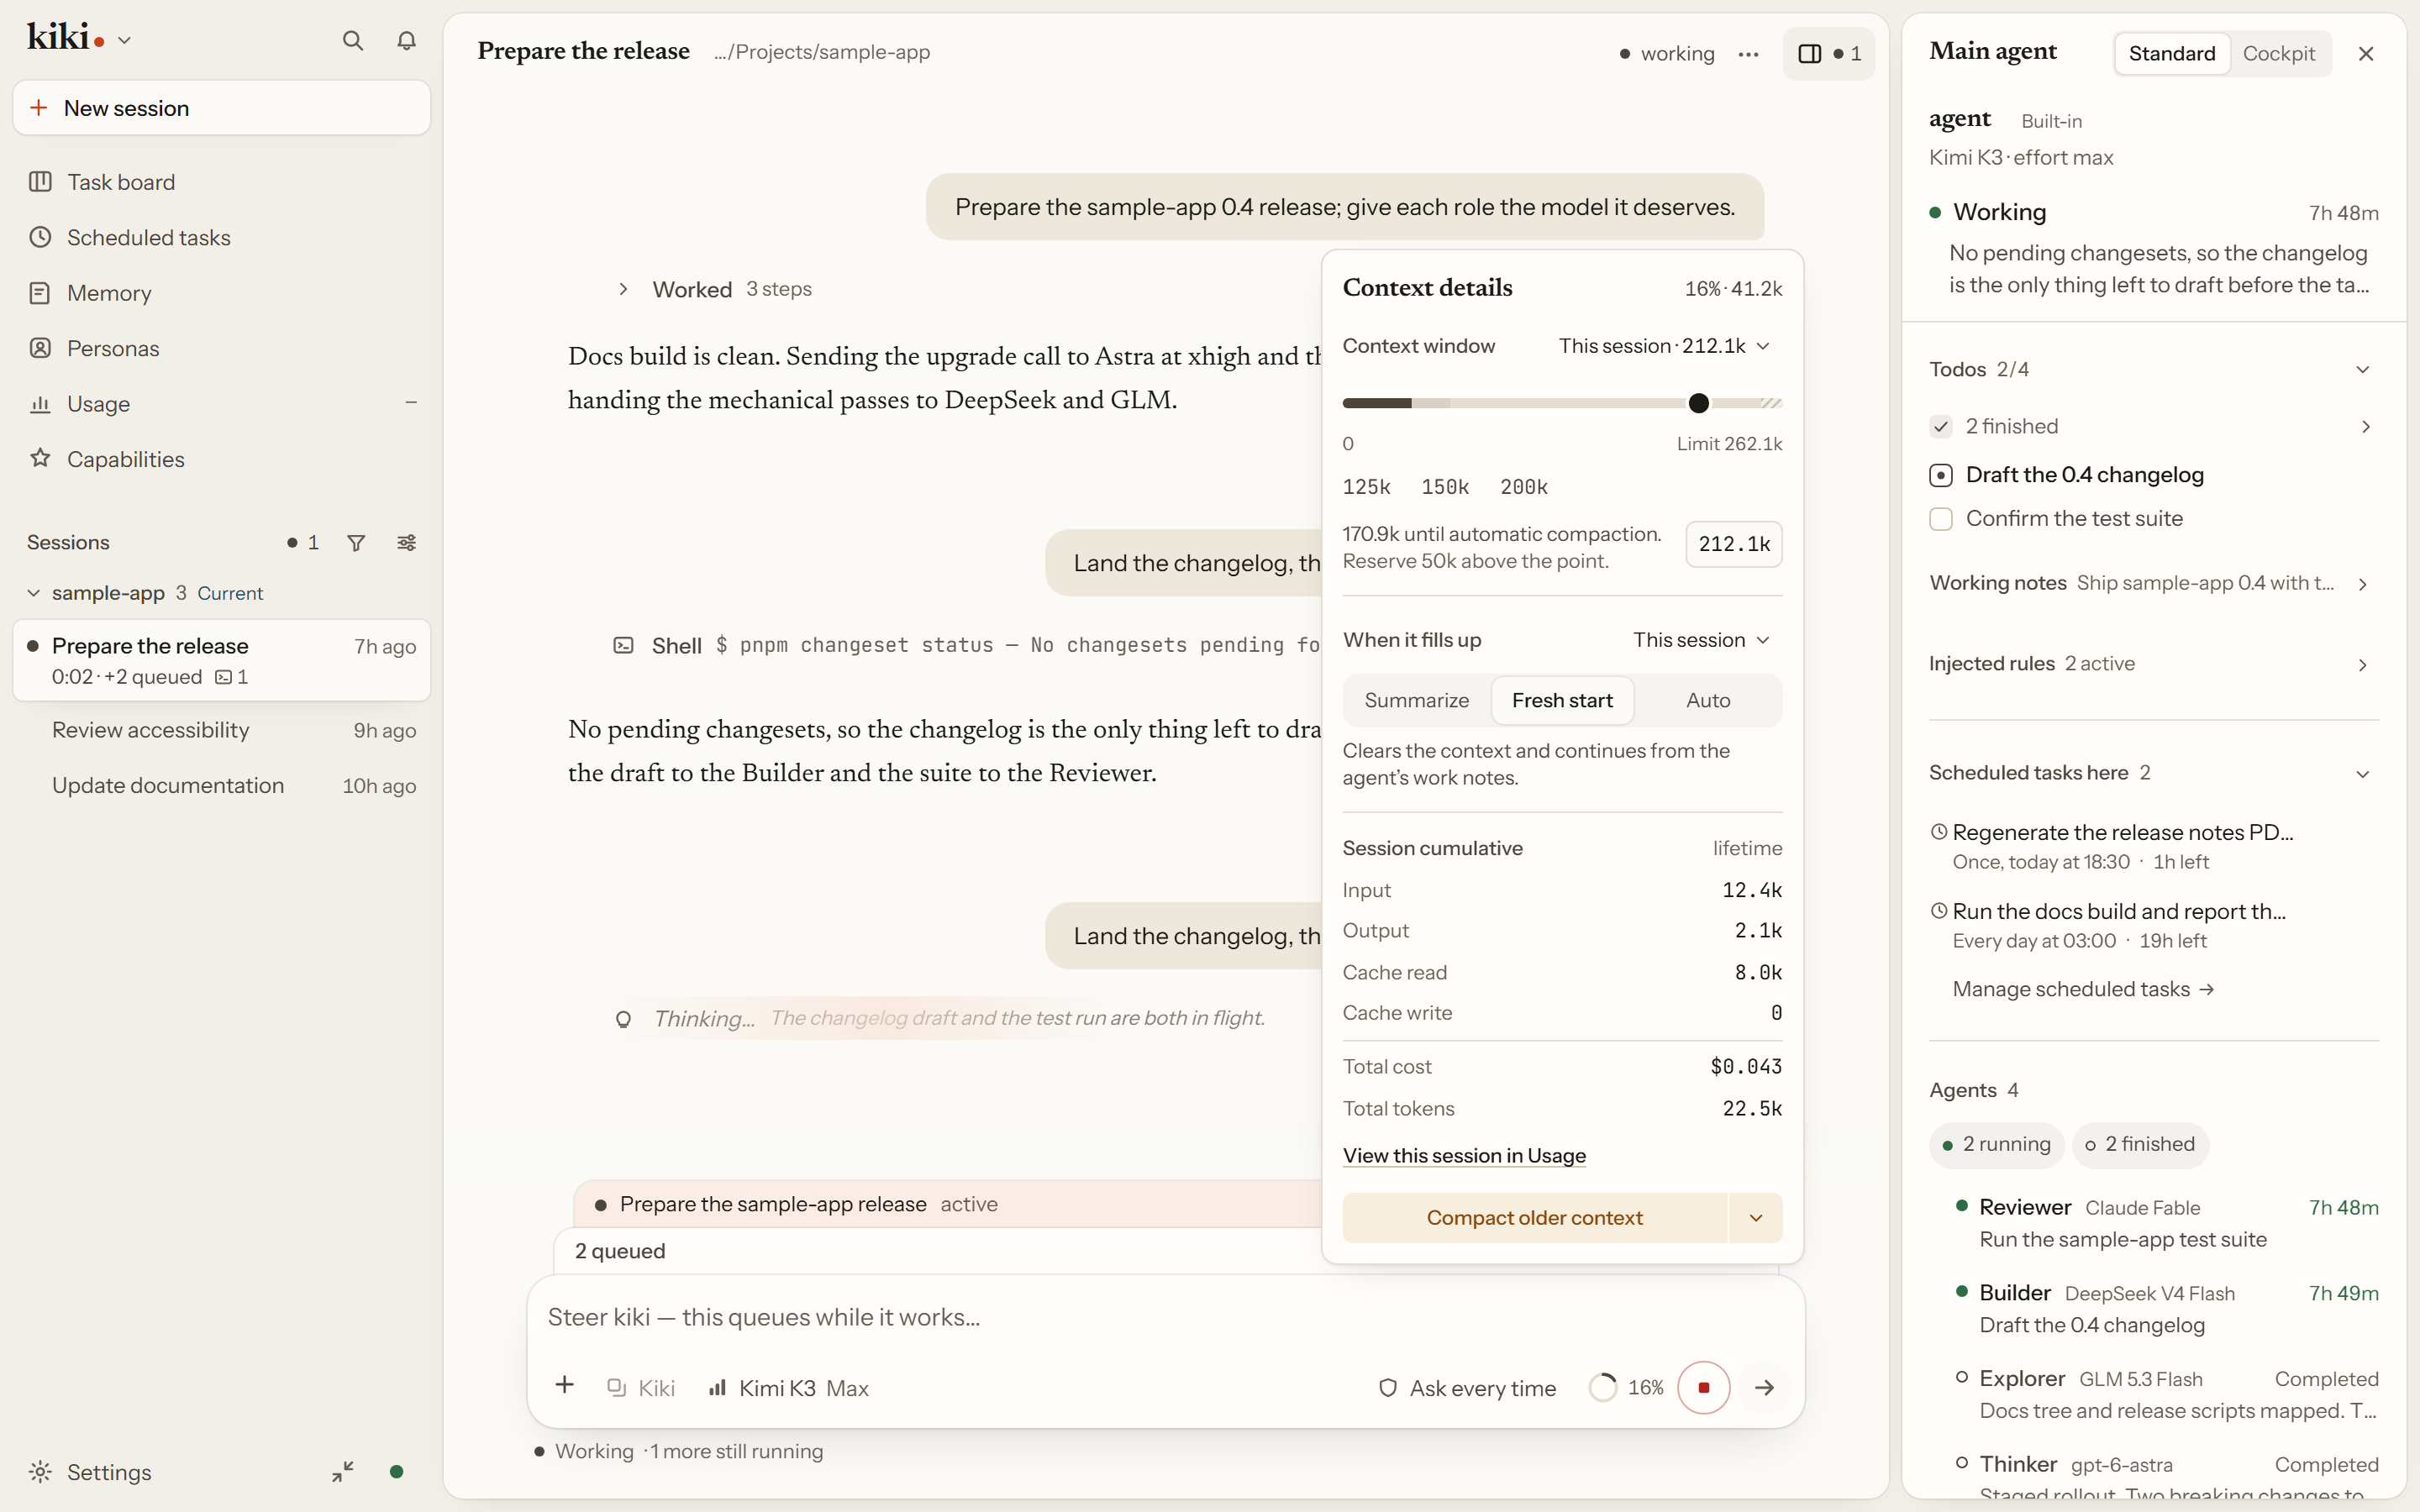Screen dimensions: 2420x1512
Task: Select Summarize fill-up mode
Action: 1417,700
